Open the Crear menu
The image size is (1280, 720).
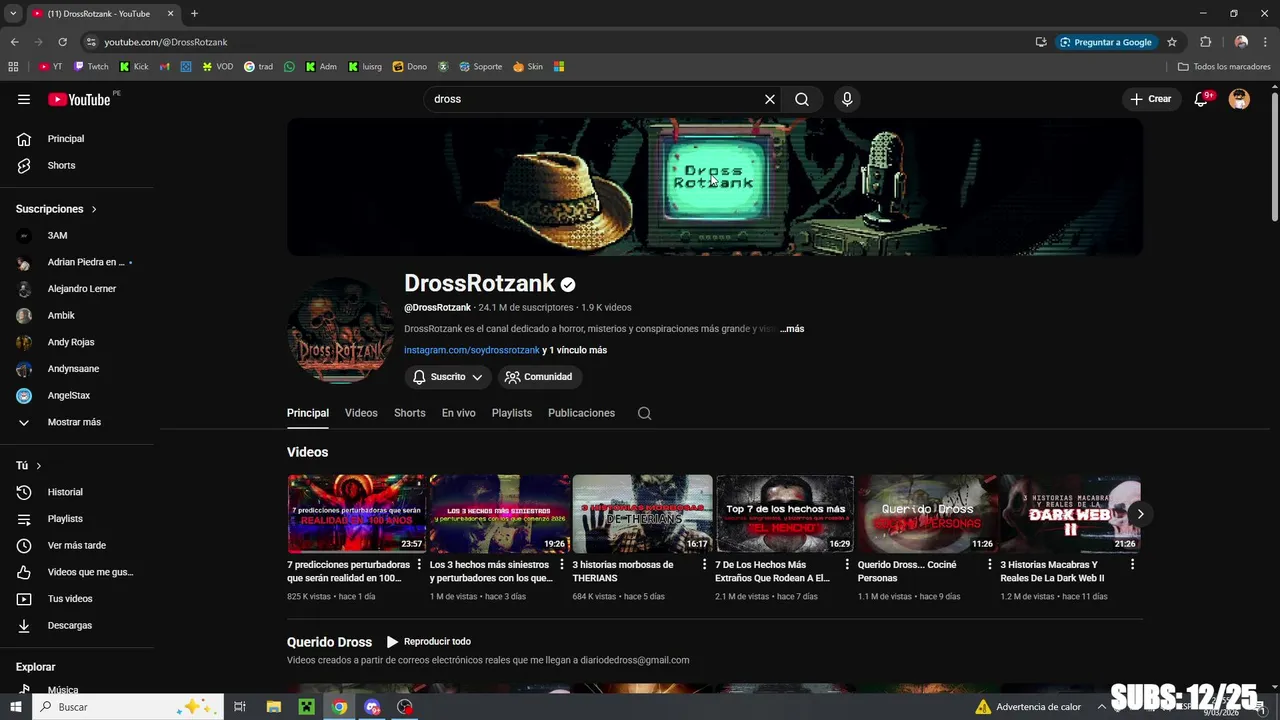click(x=1151, y=99)
